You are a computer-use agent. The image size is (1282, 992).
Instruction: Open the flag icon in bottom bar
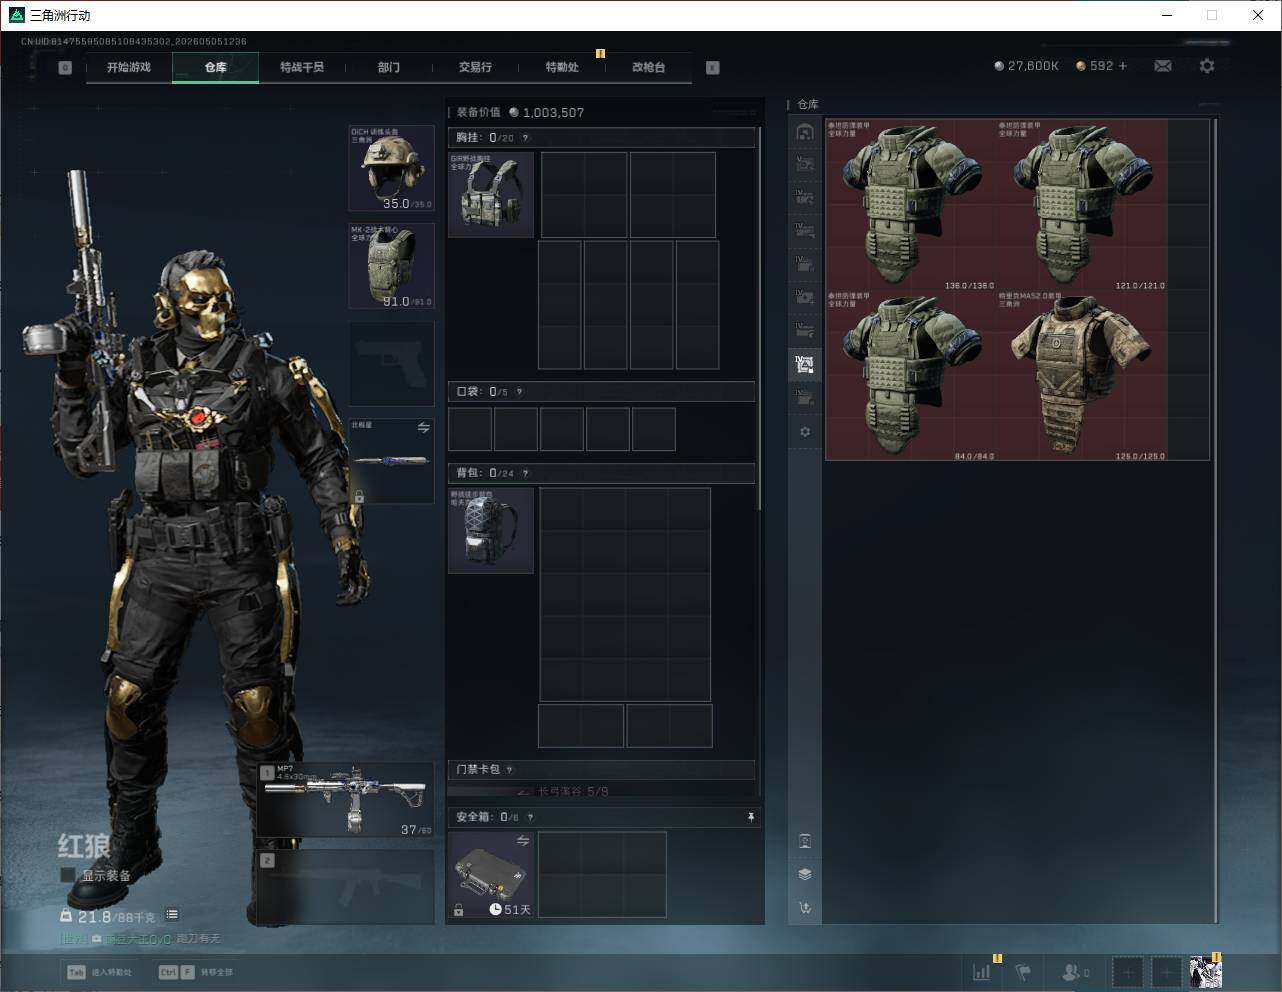pos(1023,971)
